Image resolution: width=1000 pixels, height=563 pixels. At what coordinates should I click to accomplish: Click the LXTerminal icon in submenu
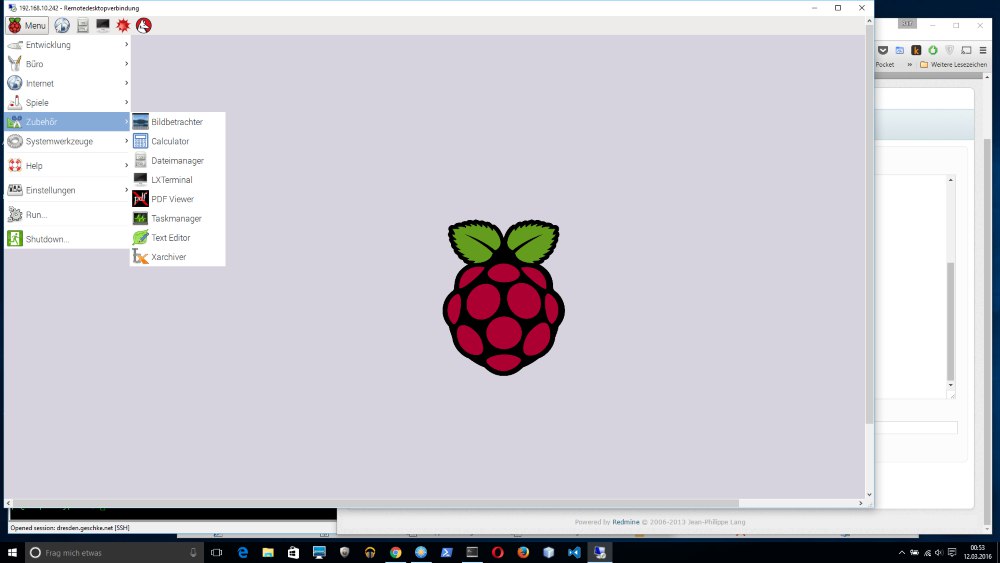(140, 179)
